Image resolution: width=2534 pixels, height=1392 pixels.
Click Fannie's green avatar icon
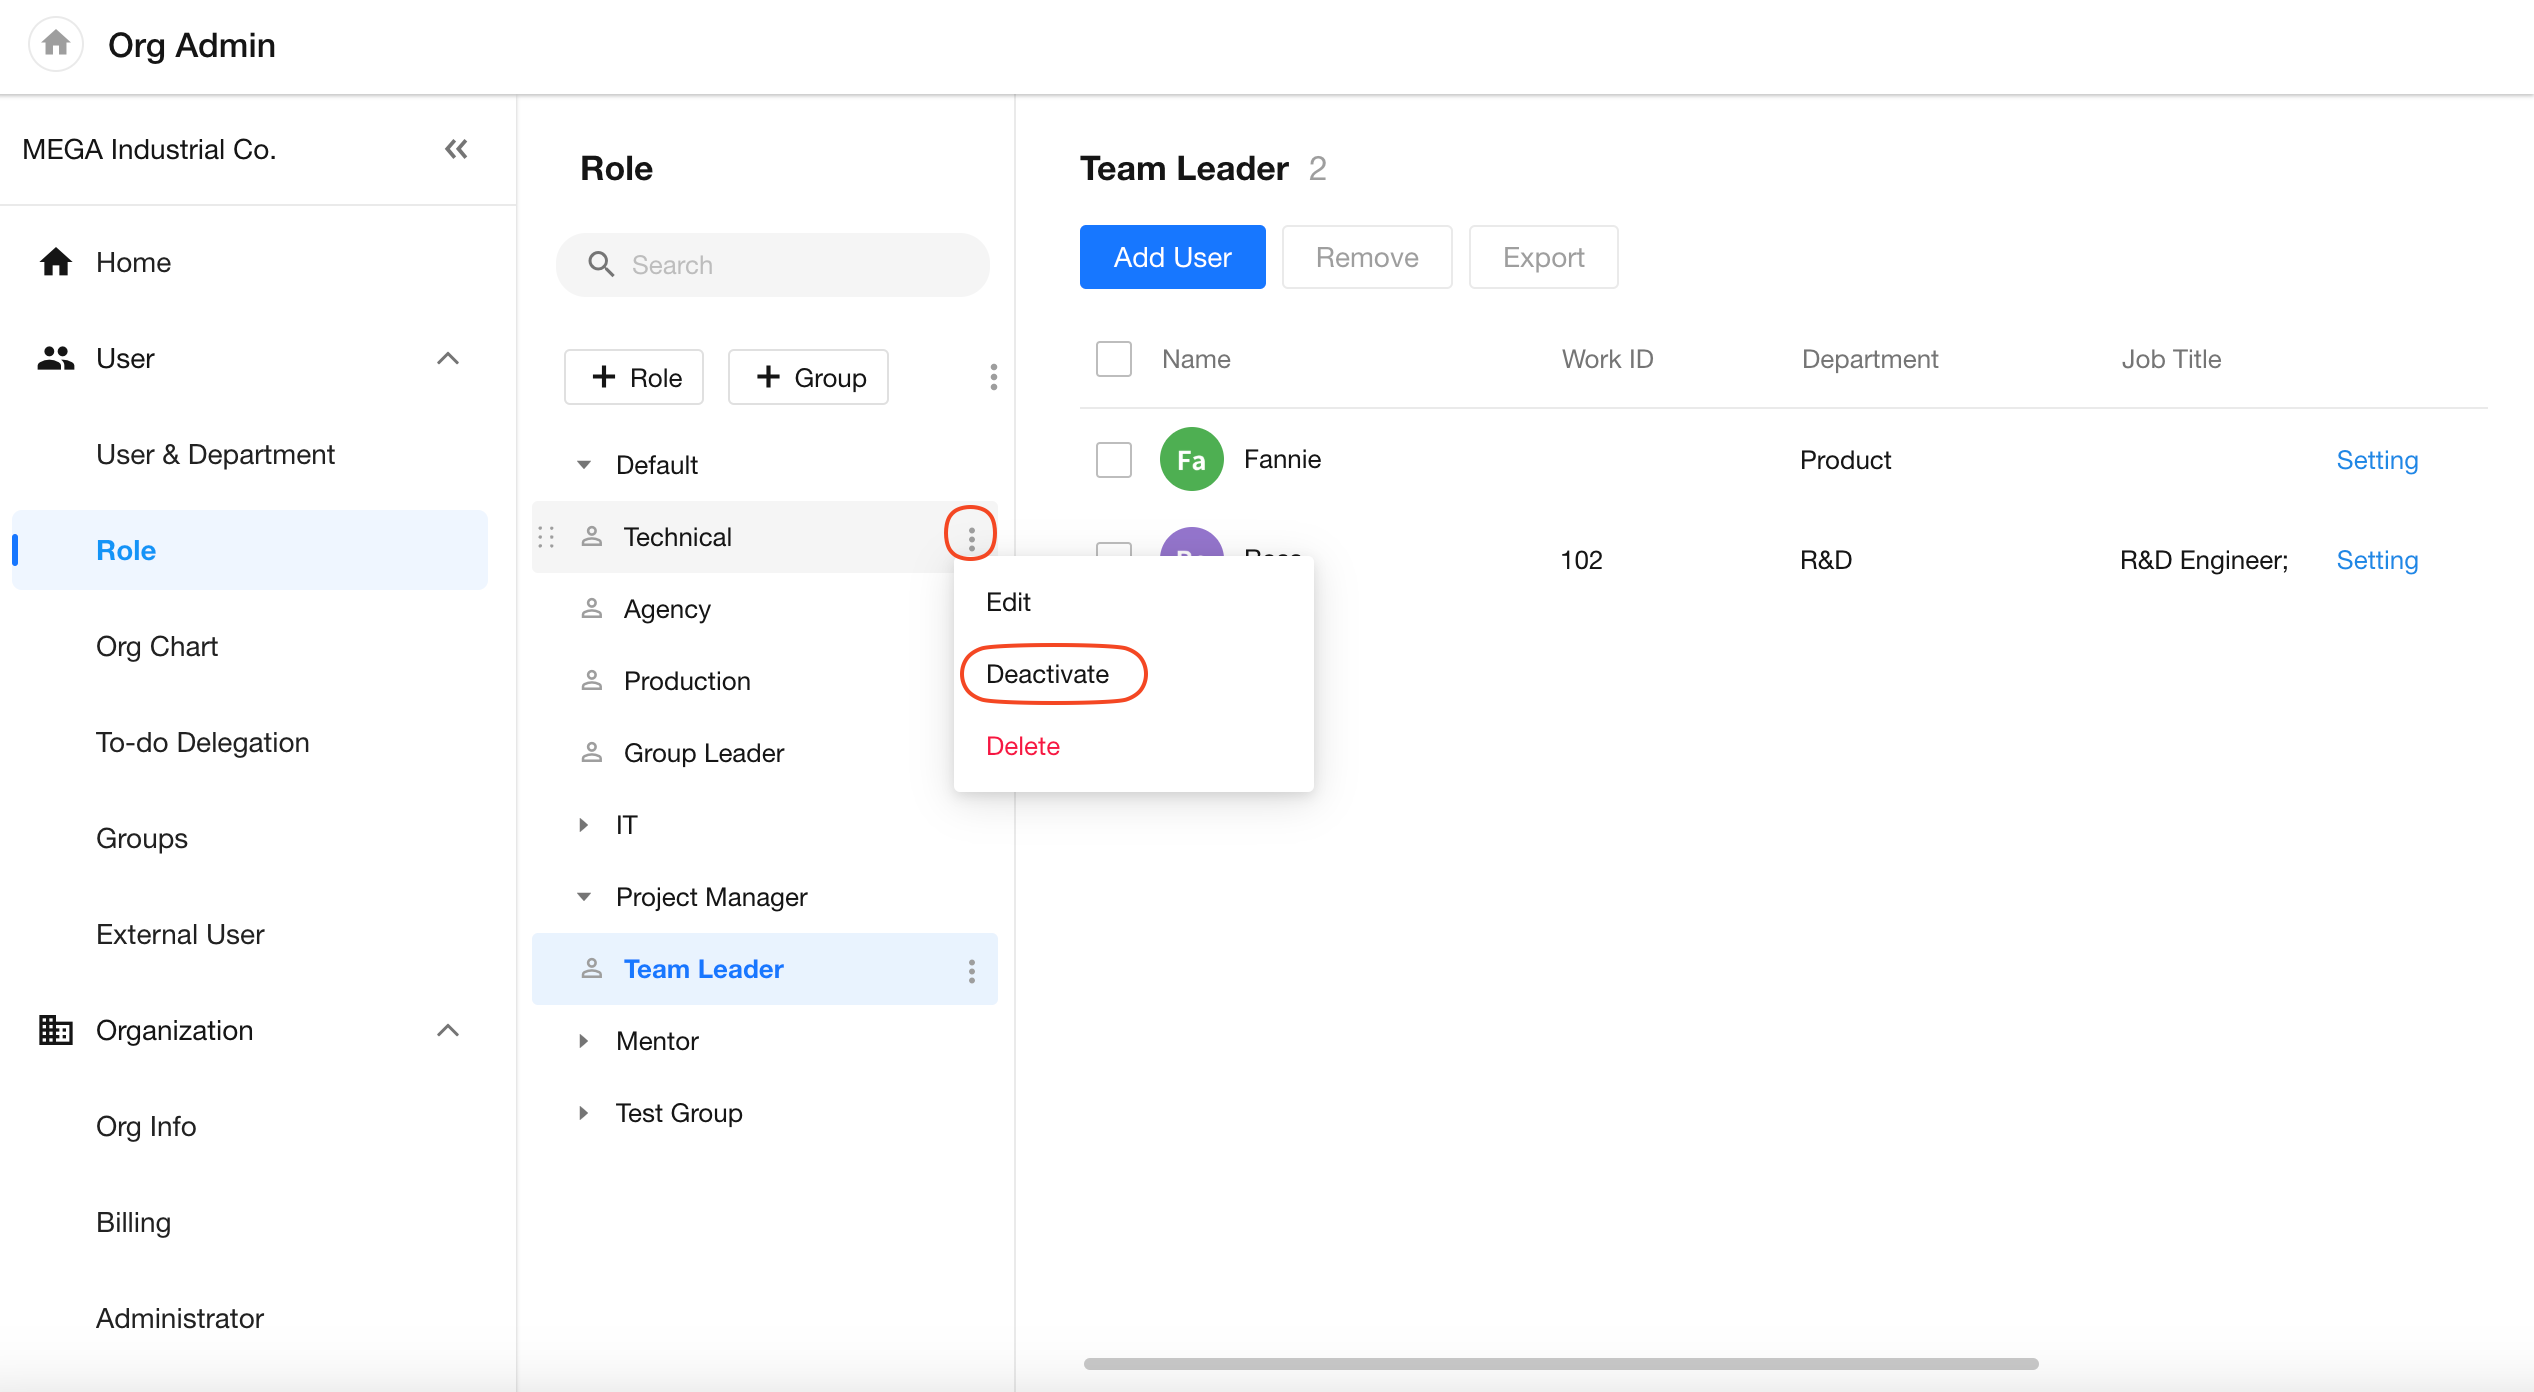1191,460
